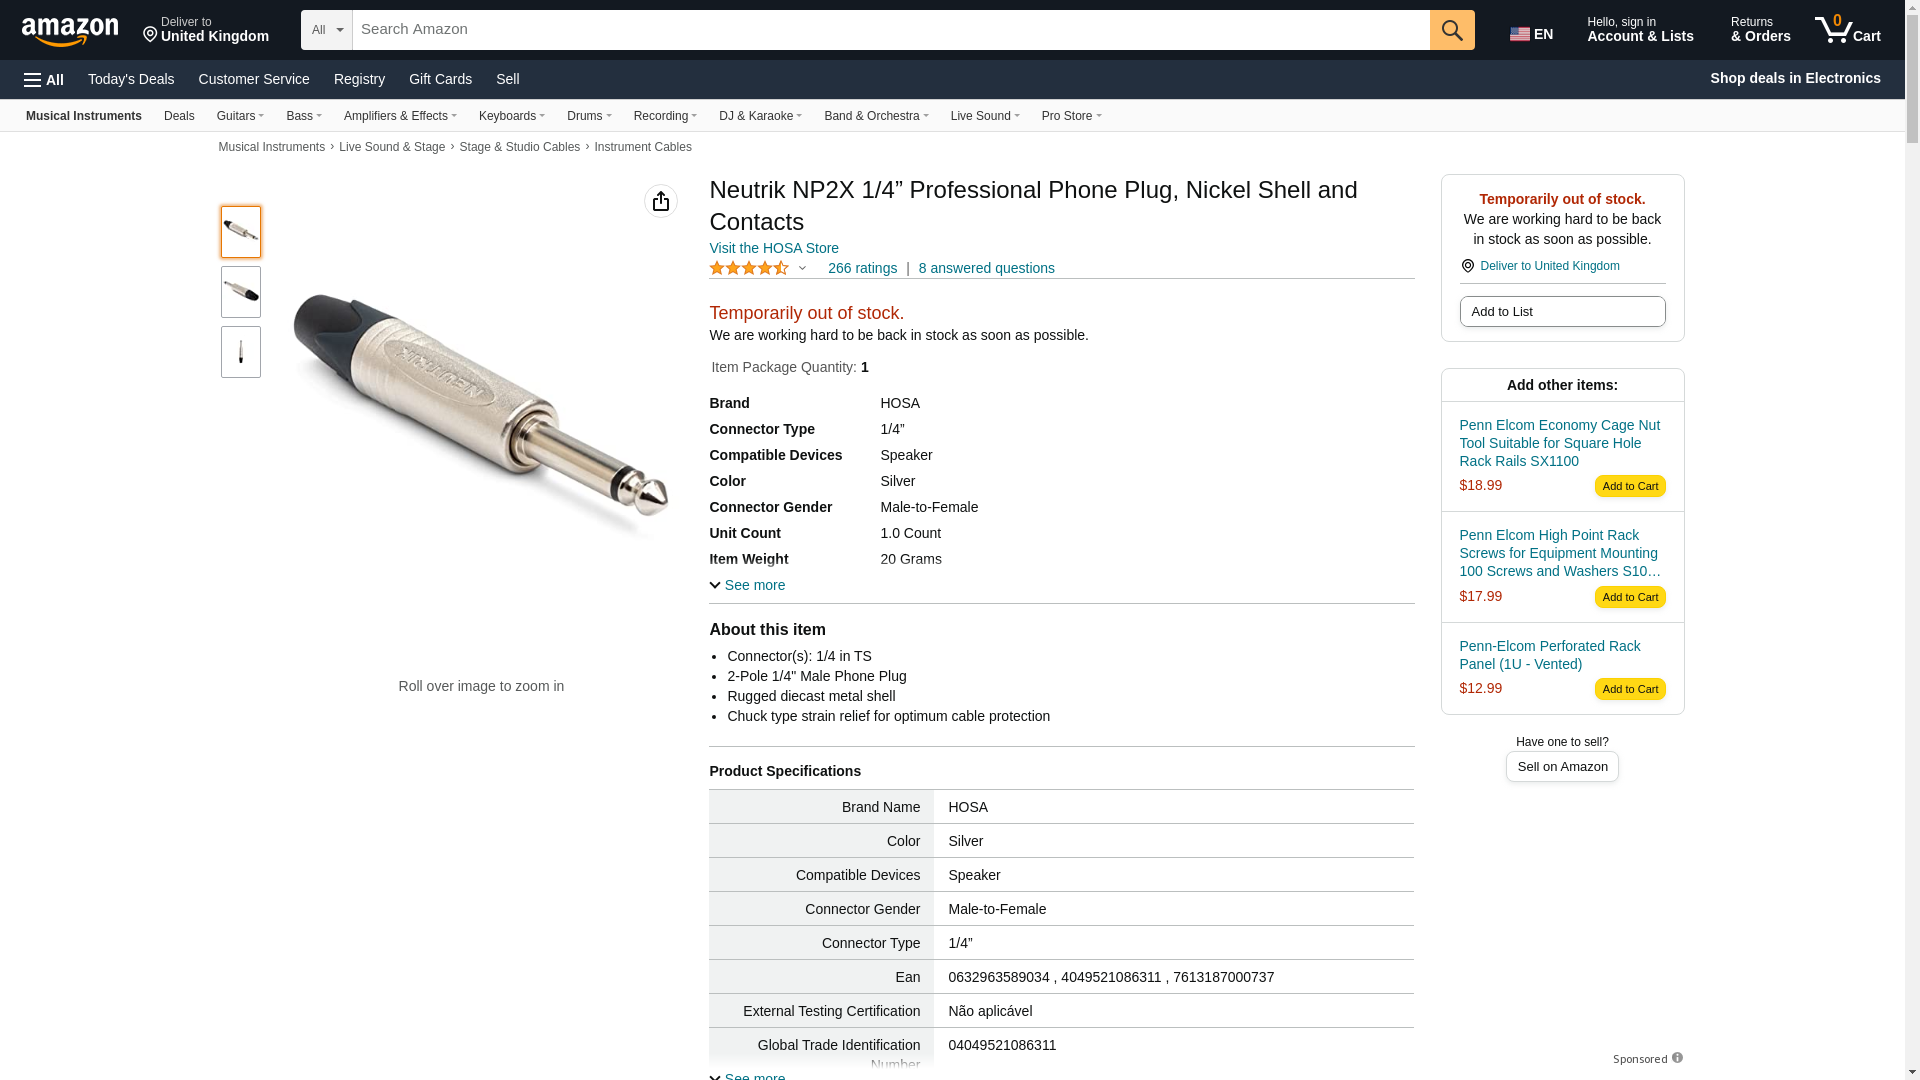Visit the HOSA Store link
This screenshot has width=1920, height=1080.
pos(774,248)
